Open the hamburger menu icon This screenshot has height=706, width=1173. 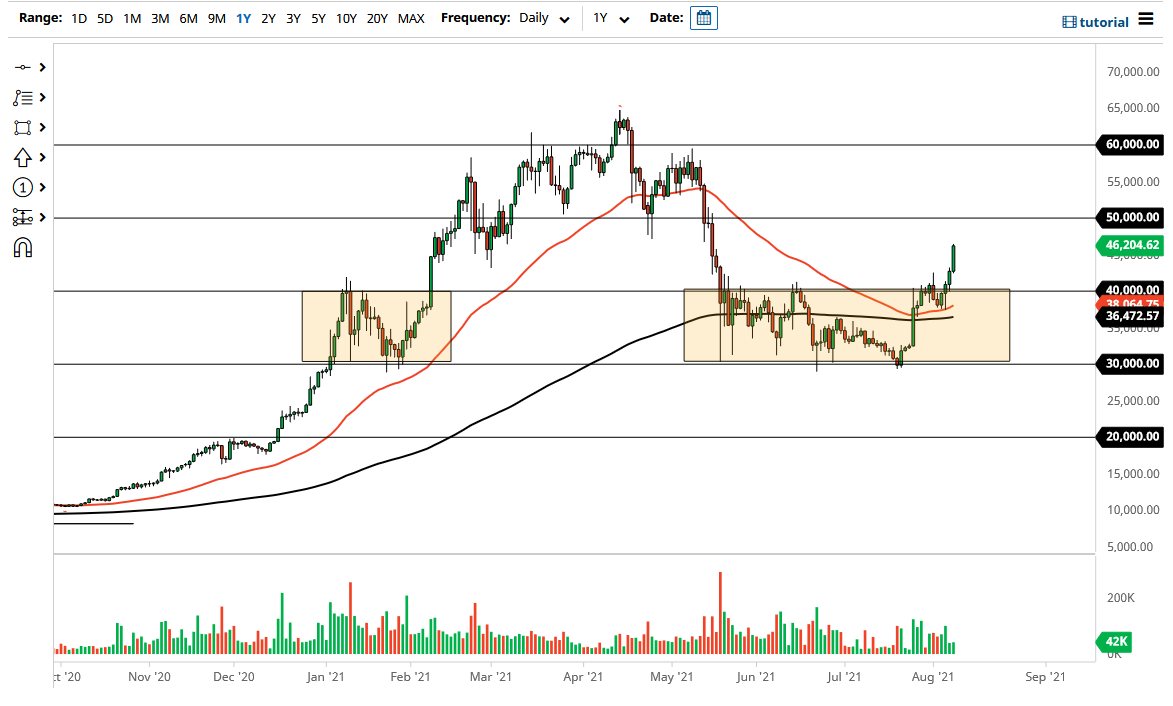[1146, 19]
